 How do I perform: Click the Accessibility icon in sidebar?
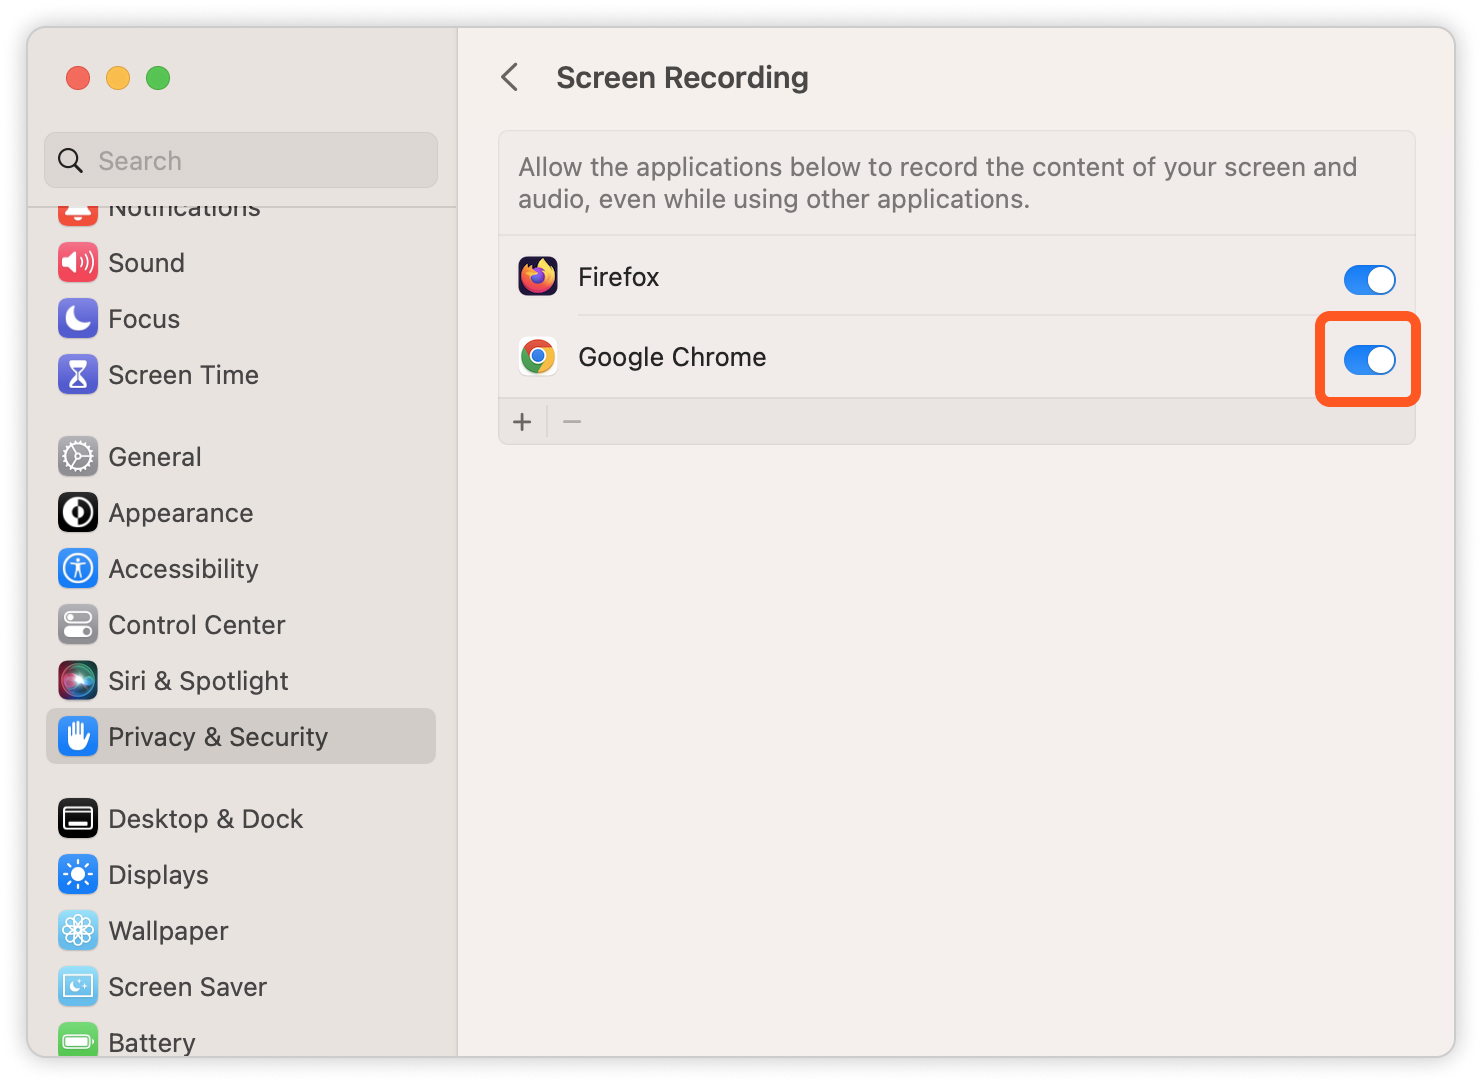tap(78, 569)
